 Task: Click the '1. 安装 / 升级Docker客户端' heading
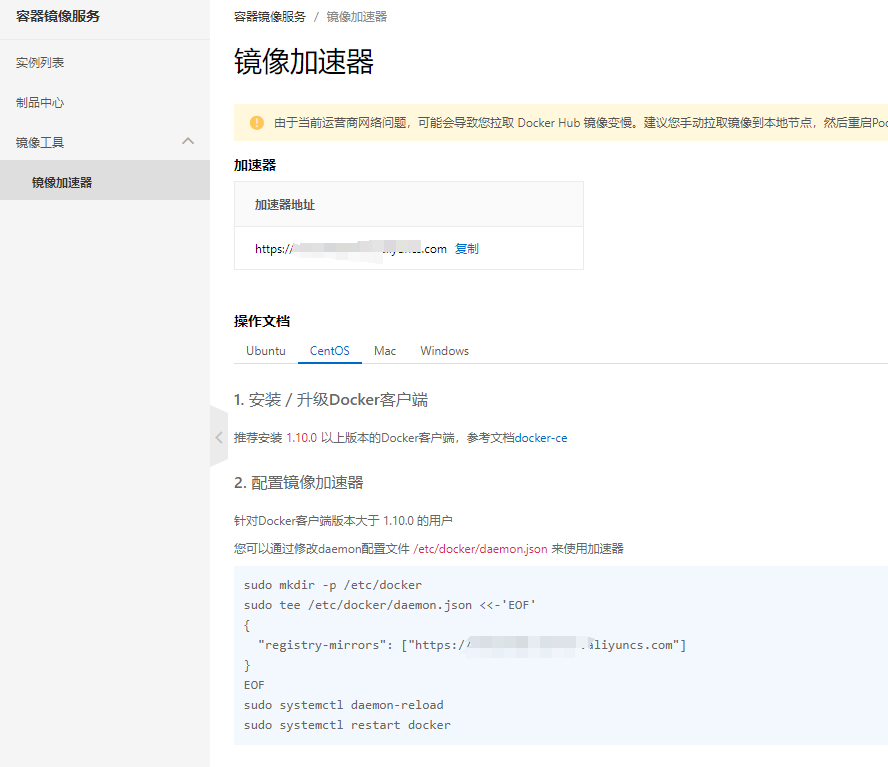(331, 400)
